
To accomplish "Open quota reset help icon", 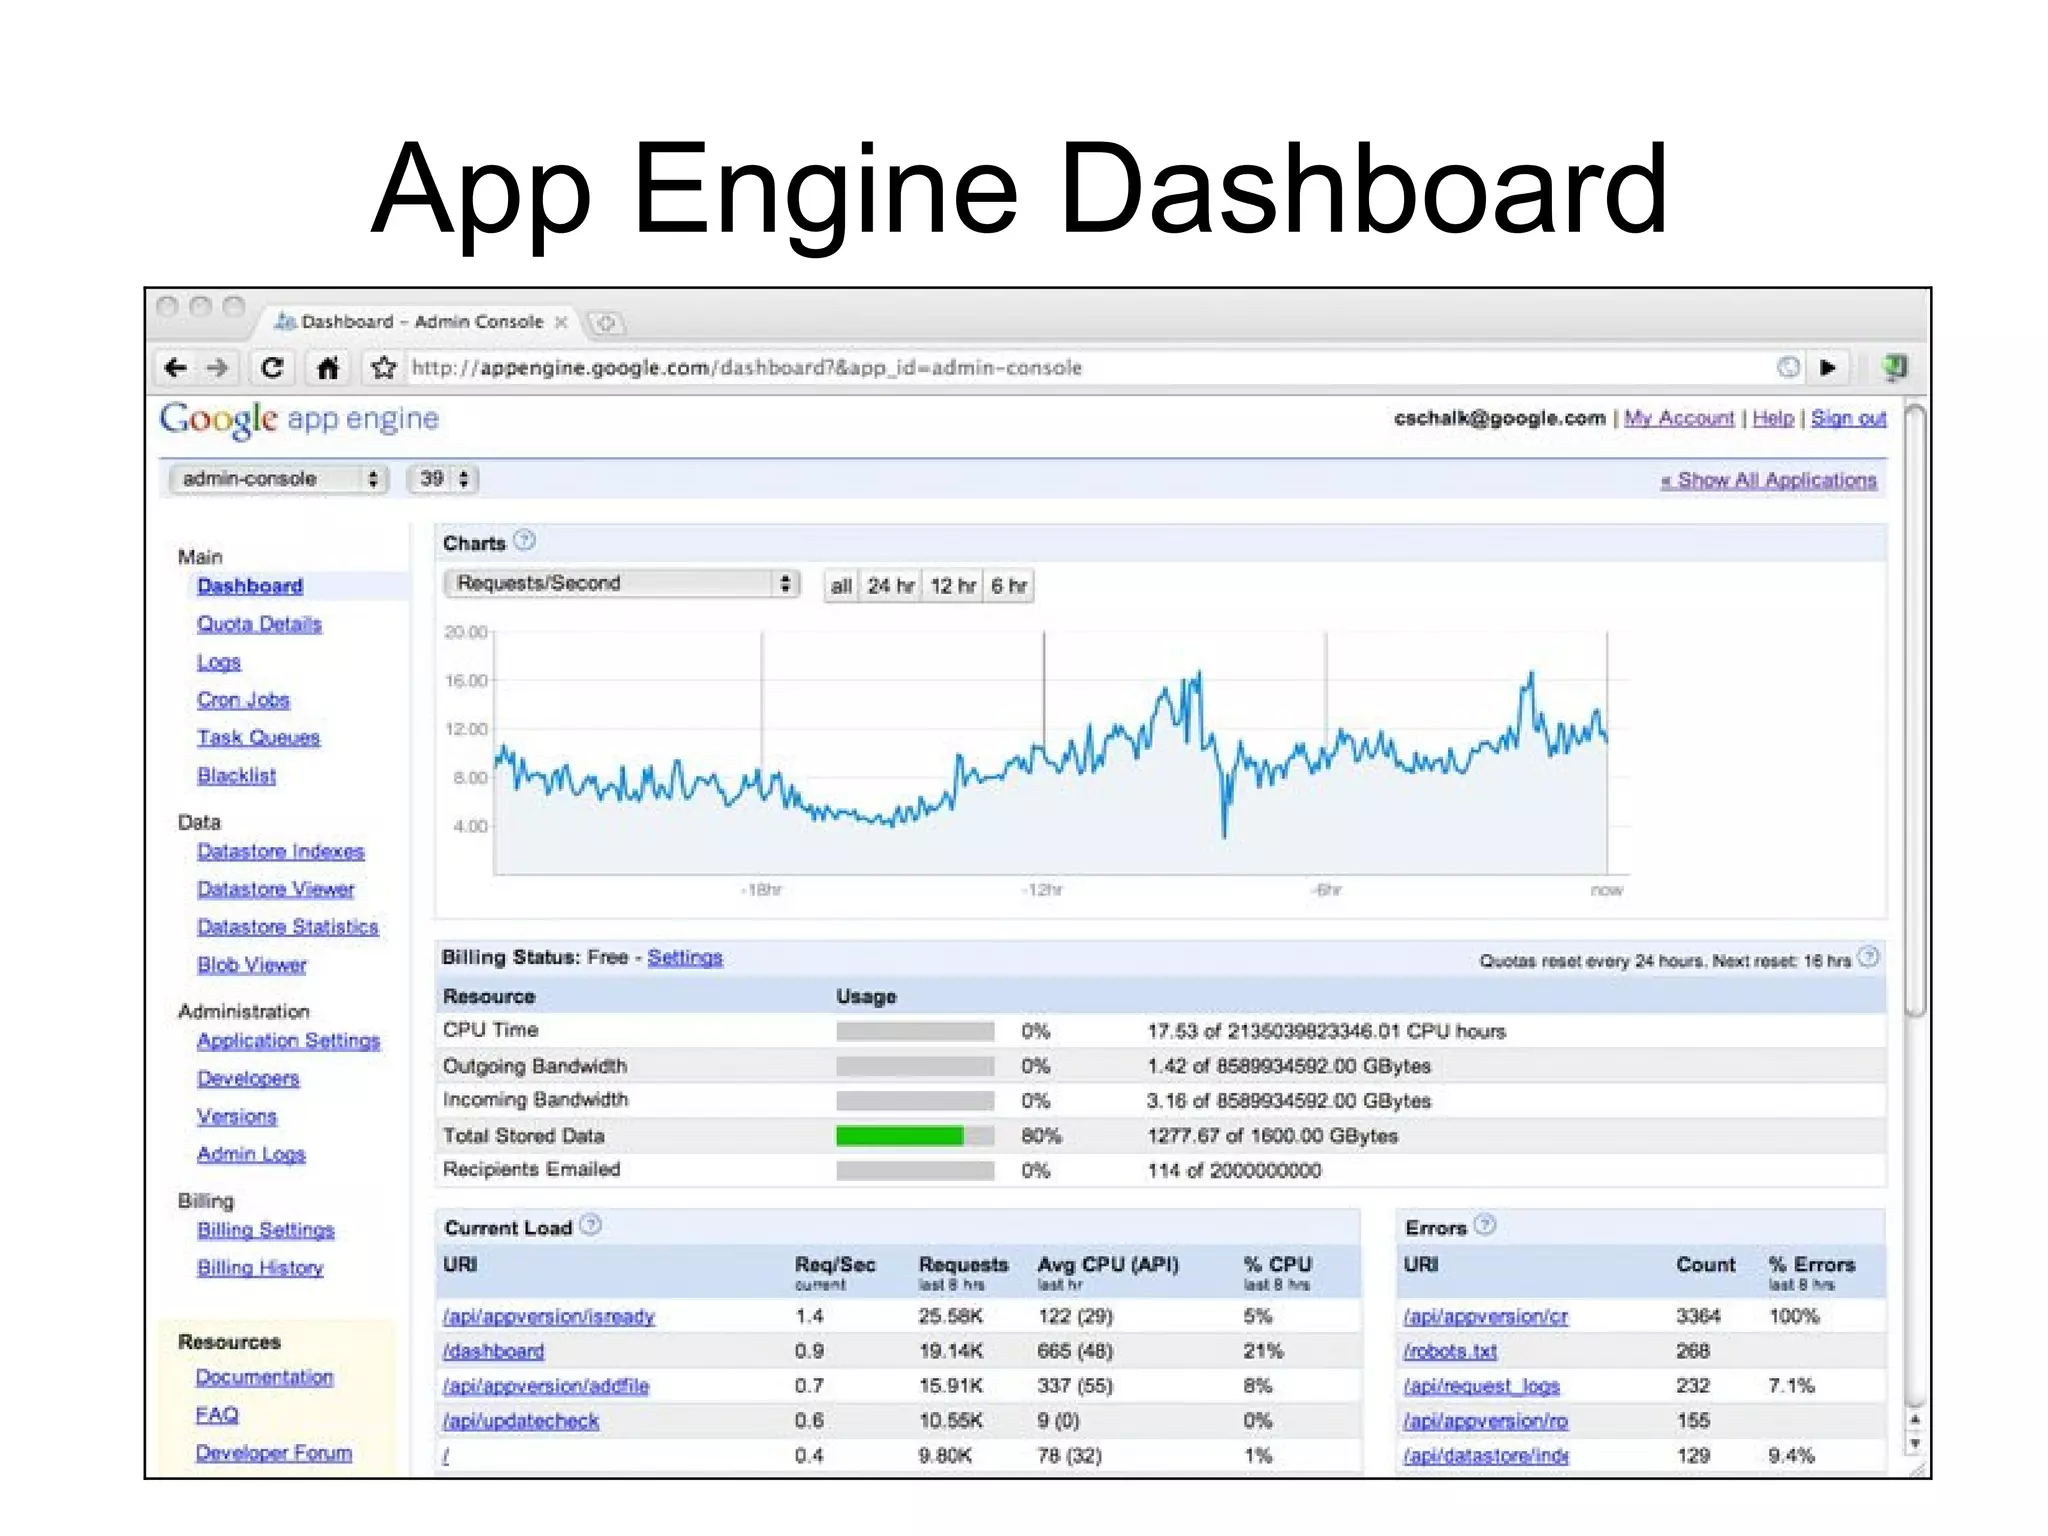I will [x=1868, y=957].
